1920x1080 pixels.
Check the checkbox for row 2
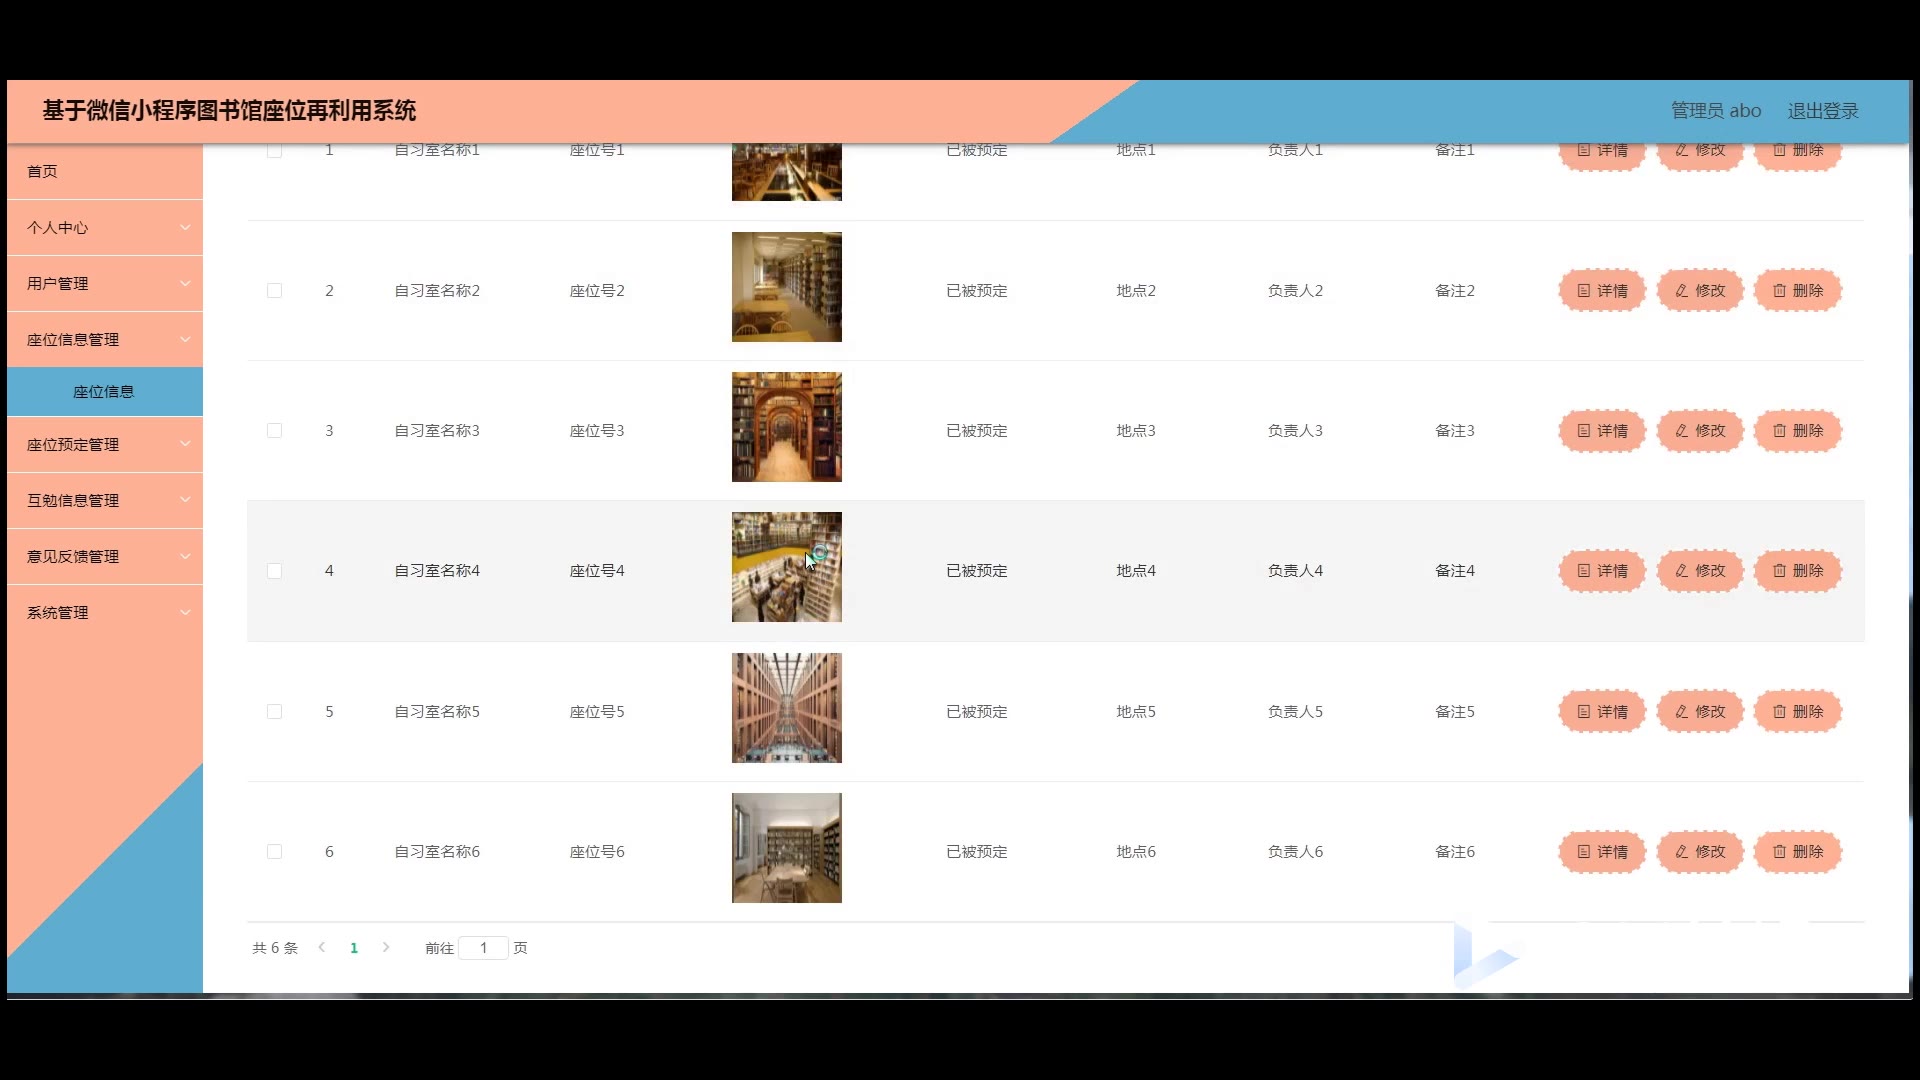[x=274, y=291]
